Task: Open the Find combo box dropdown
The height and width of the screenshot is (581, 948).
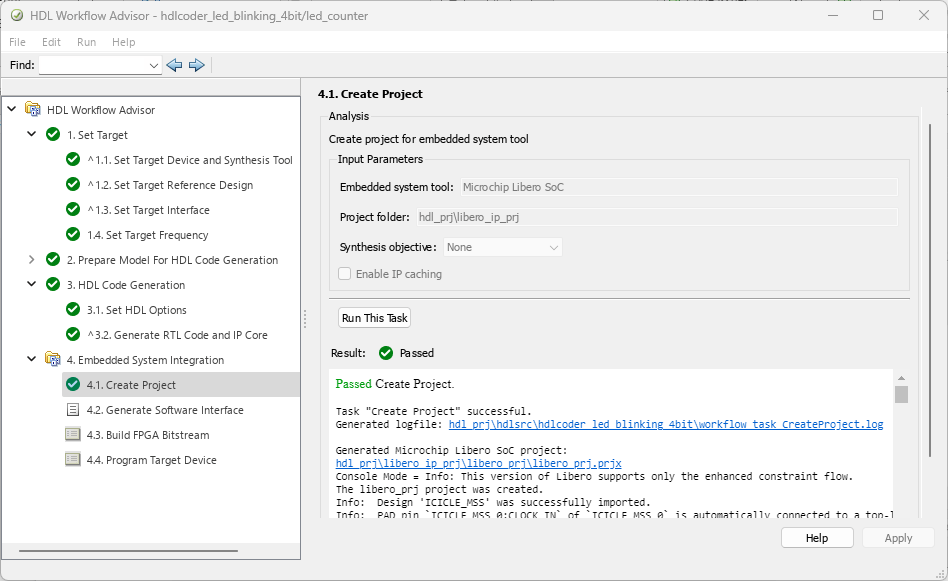Action: pos(153,65)
